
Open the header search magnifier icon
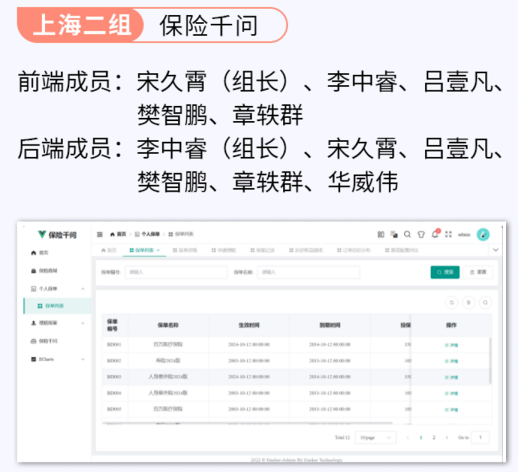407,234
